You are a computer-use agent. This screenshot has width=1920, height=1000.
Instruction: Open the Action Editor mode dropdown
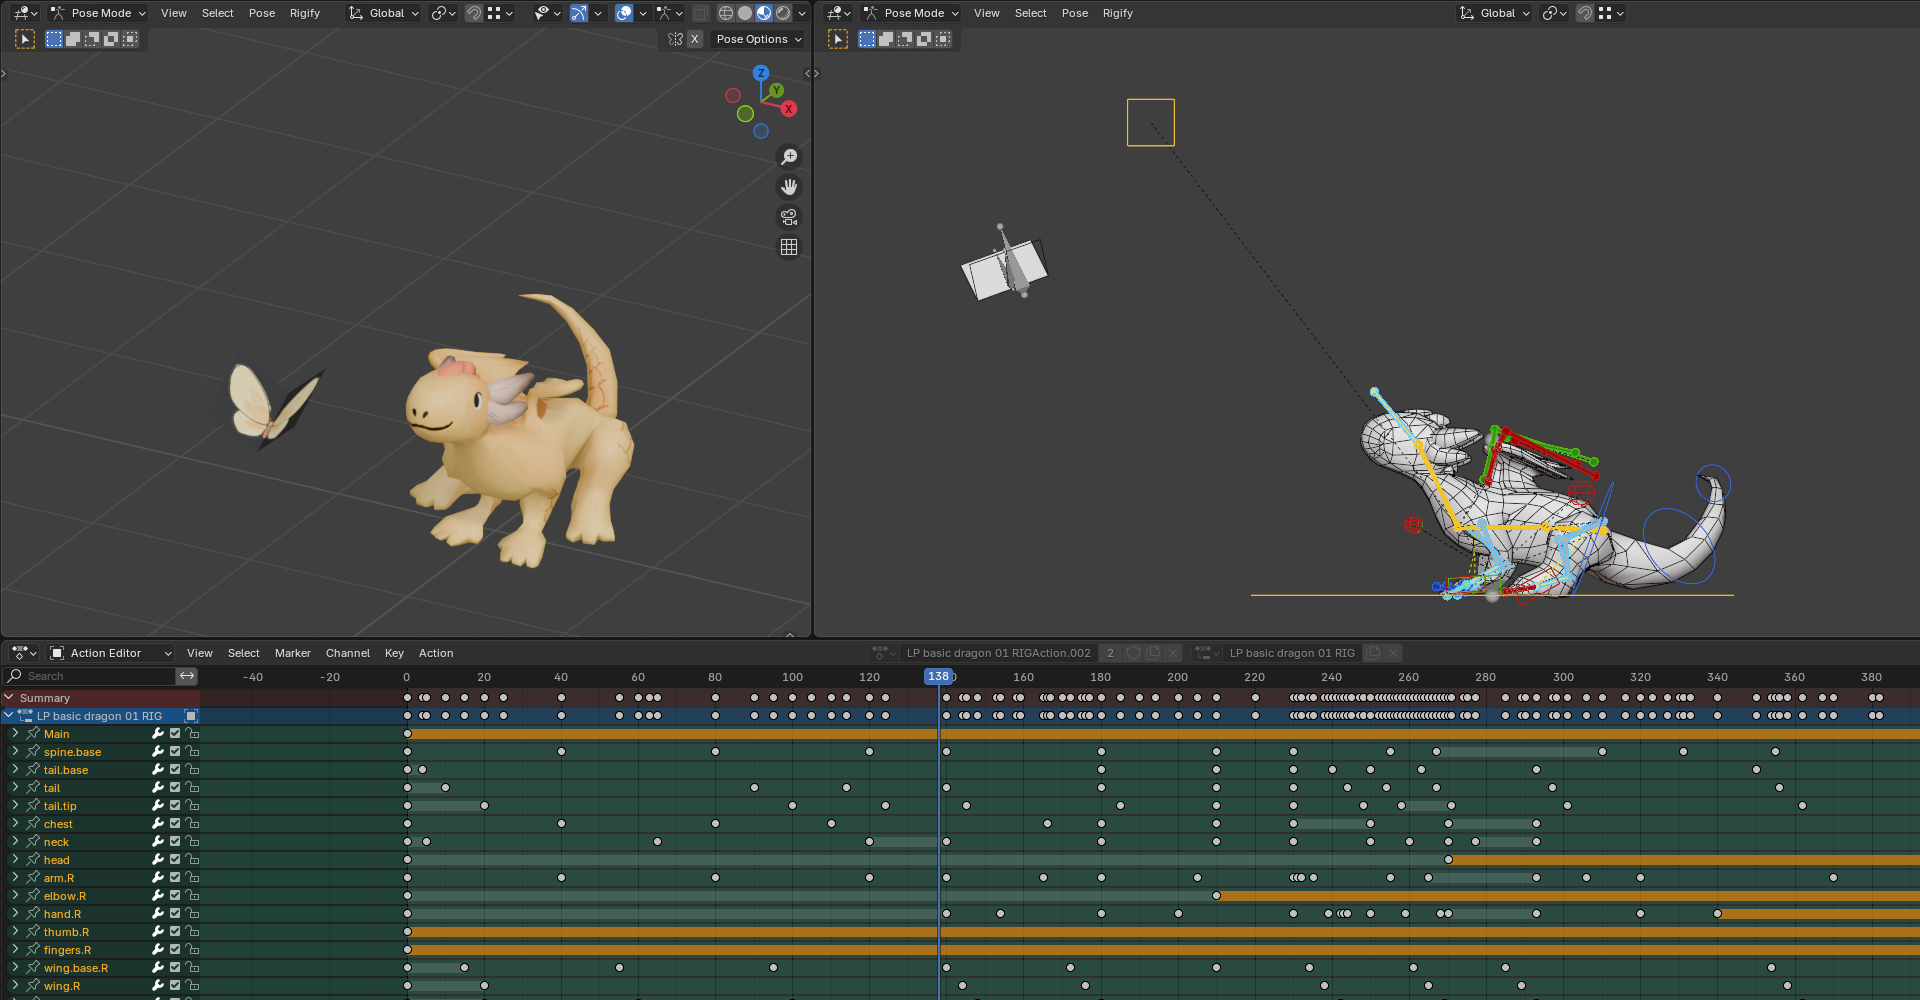tap(111, 653)
